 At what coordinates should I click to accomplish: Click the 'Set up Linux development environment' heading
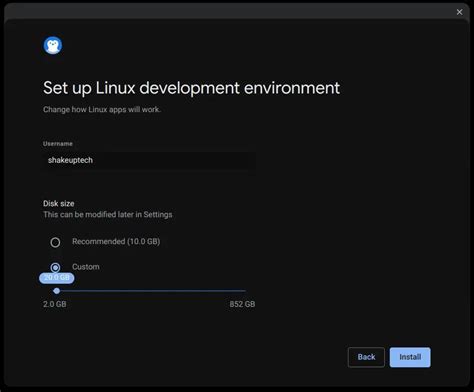(191, 88)
